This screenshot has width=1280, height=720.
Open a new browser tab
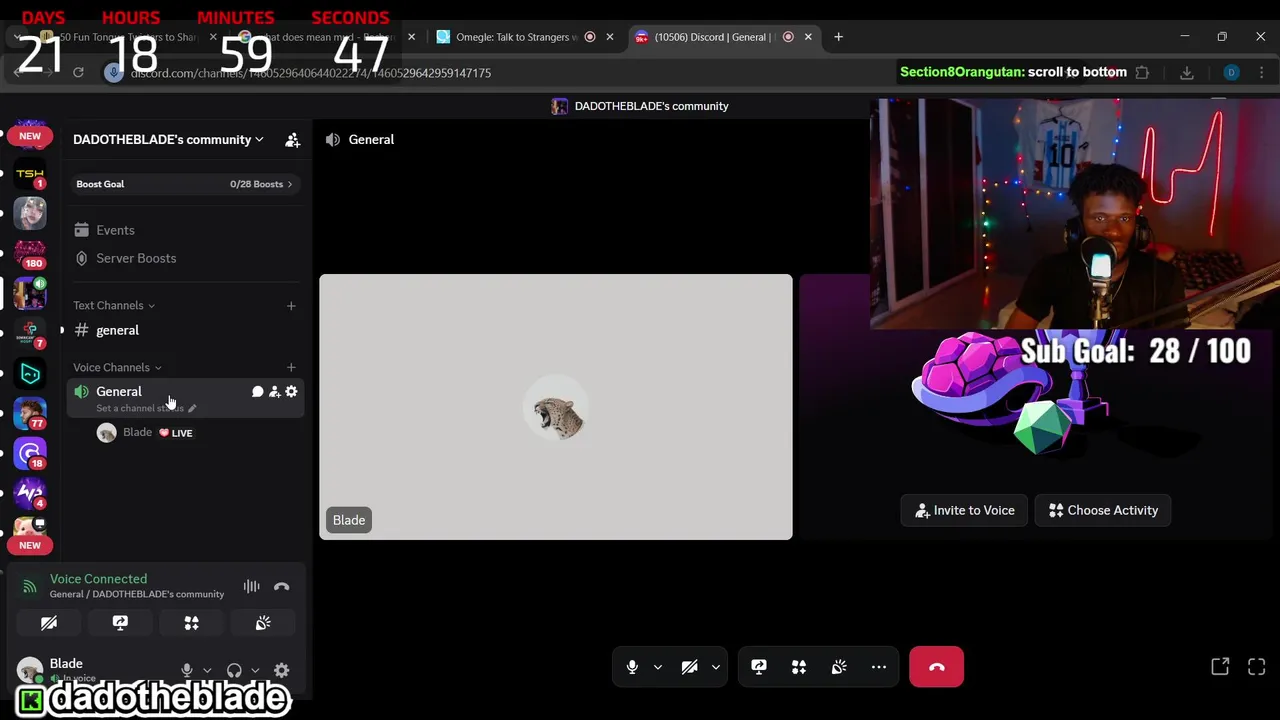[x=838, y=37]
